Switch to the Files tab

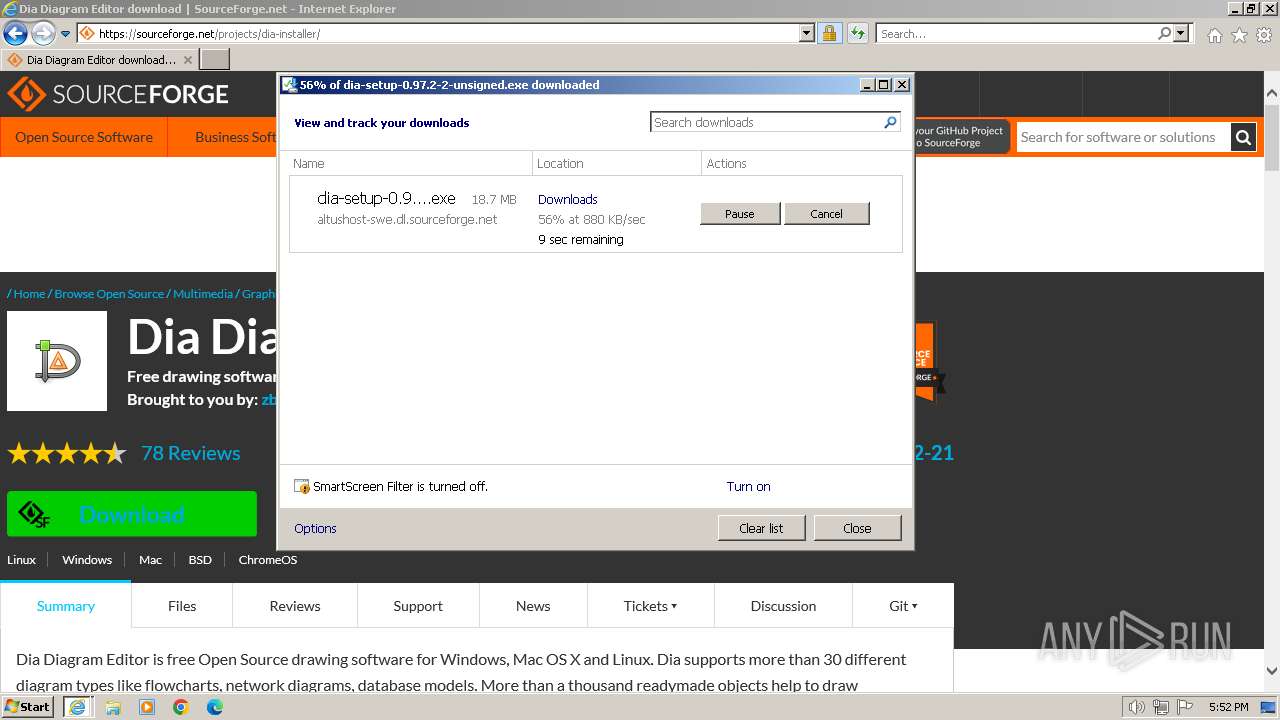pos(182,606)
